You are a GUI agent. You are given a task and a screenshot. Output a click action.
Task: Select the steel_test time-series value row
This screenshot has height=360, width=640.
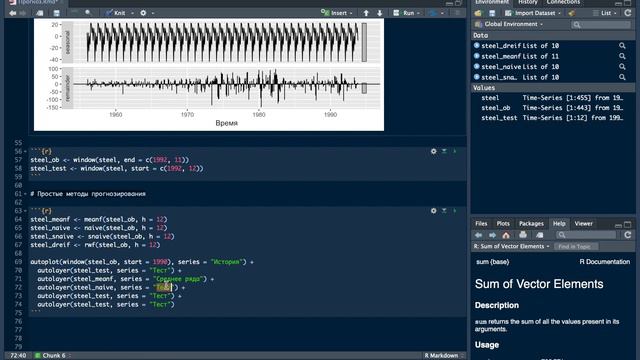(x=553, y=118)
